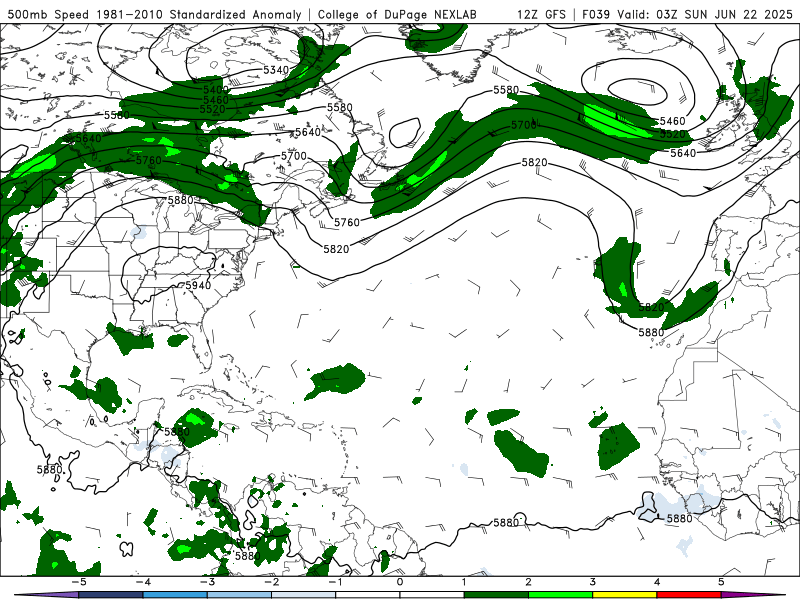Image resolution: width=800 pixels, height=600 pixels.
Task: Click the '500mb Speed 1981-2010 Standardized Anomaly' title
Action: pyautogui.click(x=154, y=14)
